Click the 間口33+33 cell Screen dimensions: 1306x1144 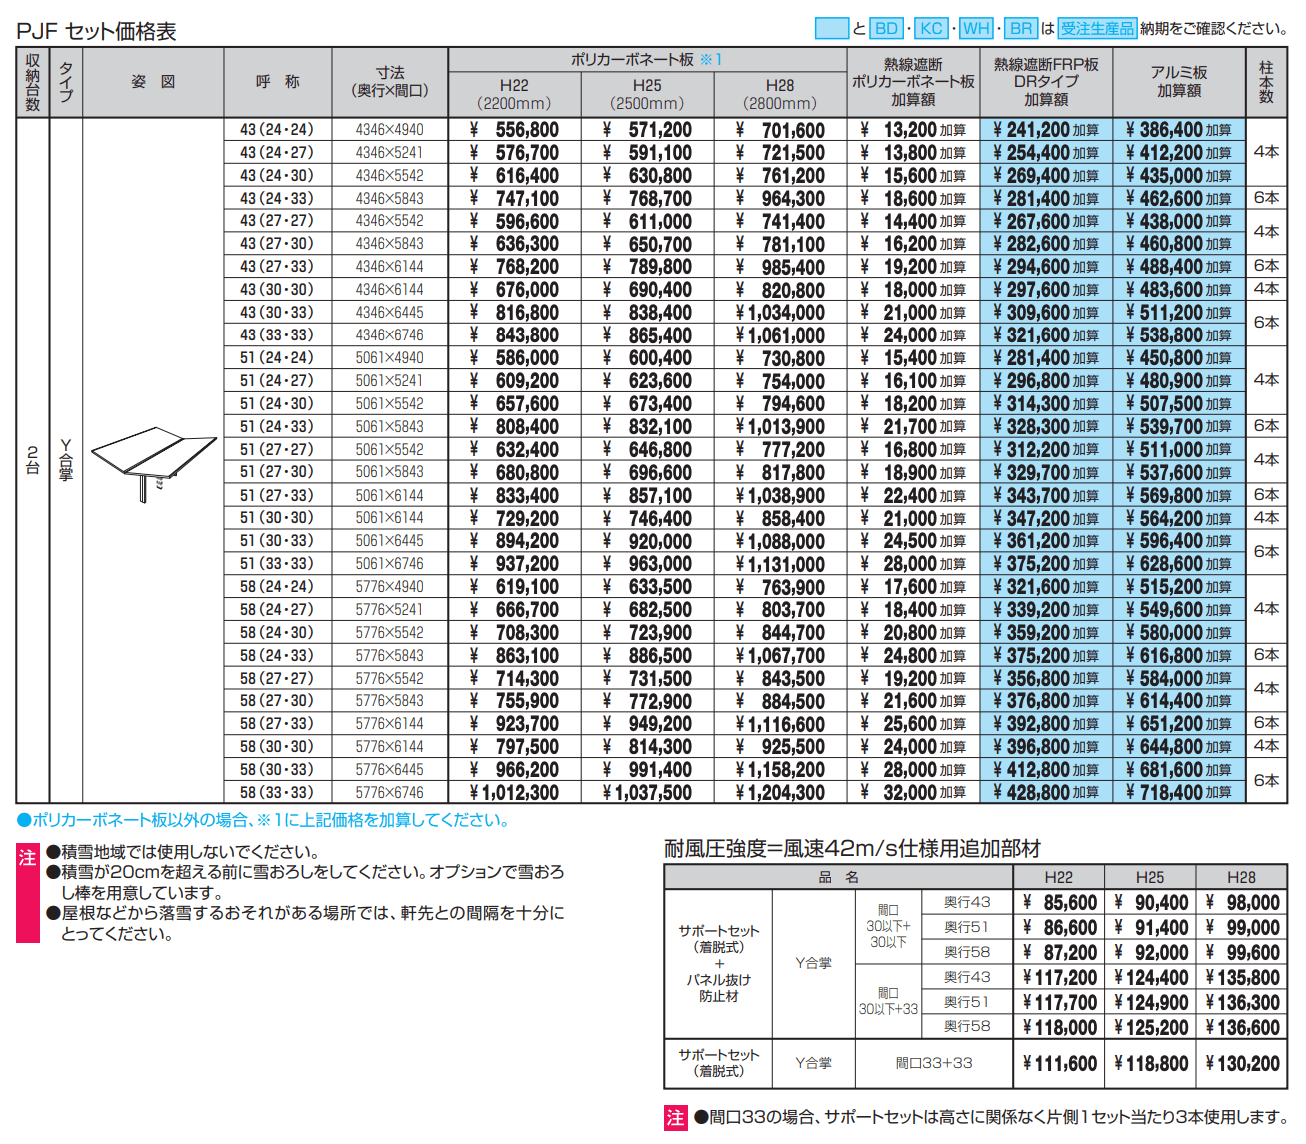[935, 1063]
